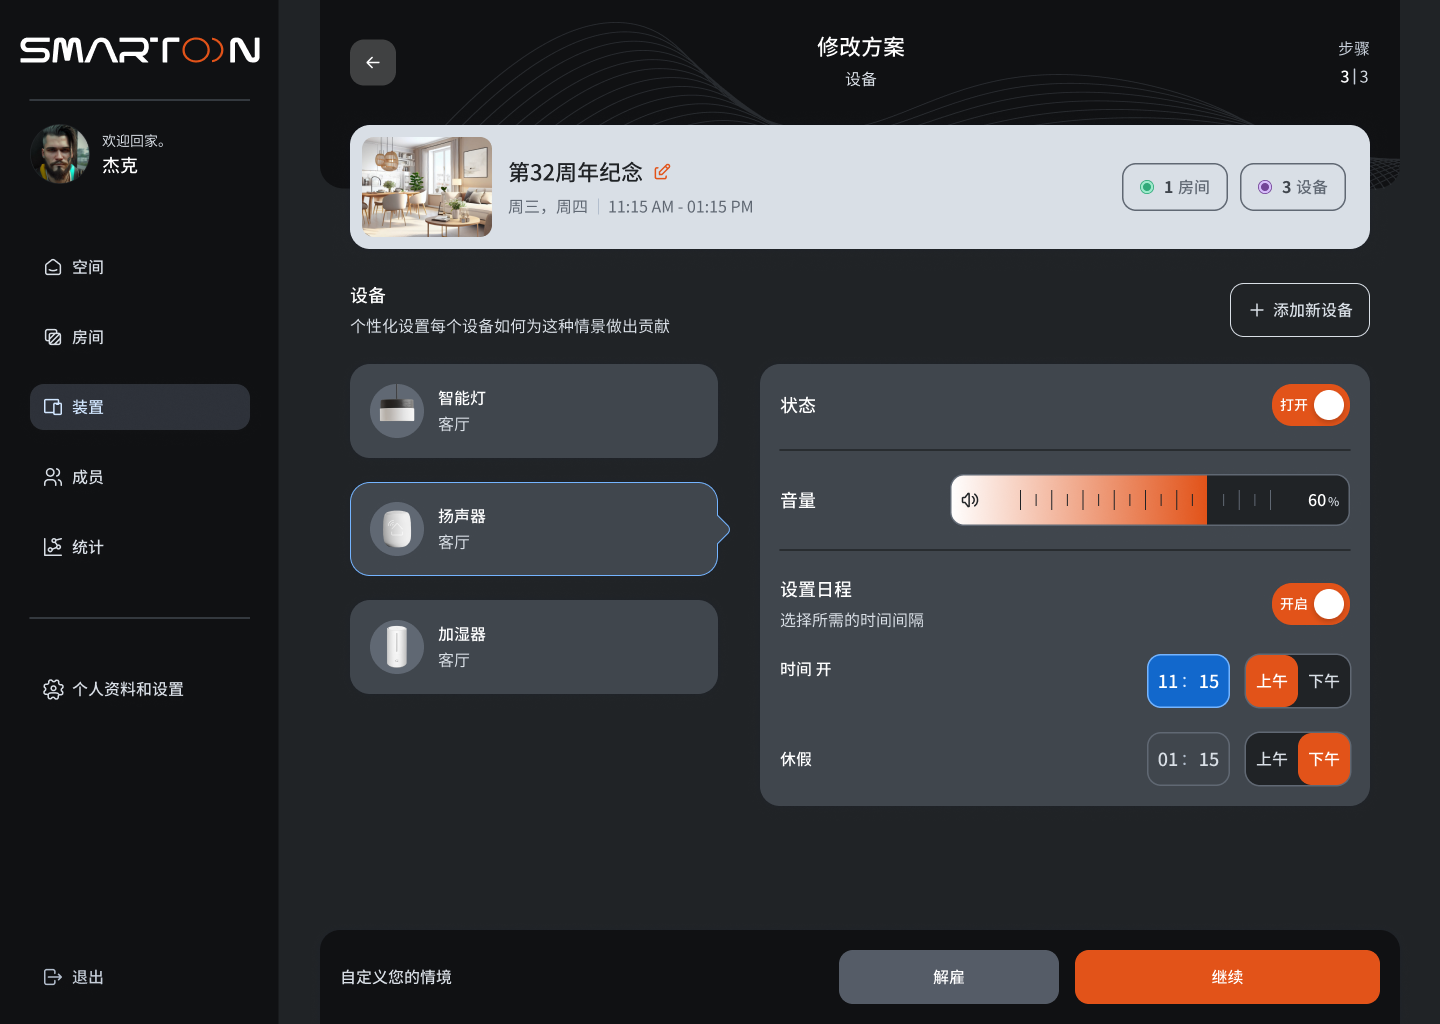Click the 加湿器 humidifier device icon
The height and width of the screenshot is (1024, 1440).
(397, 647)
